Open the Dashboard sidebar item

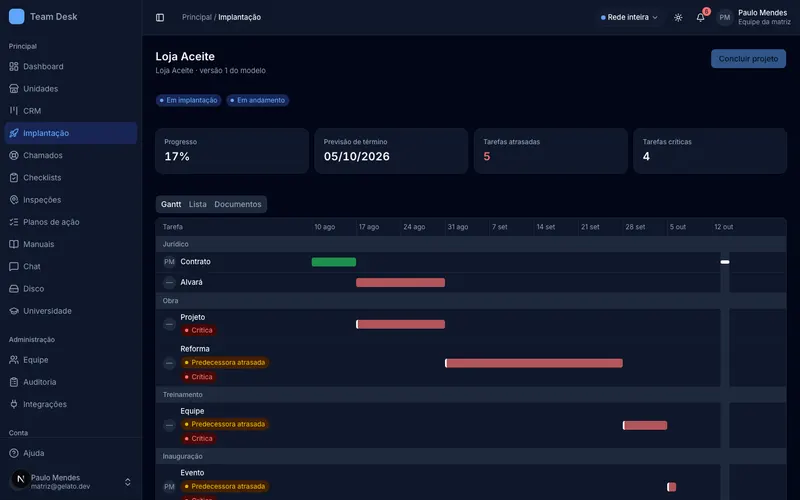[70, 66]
